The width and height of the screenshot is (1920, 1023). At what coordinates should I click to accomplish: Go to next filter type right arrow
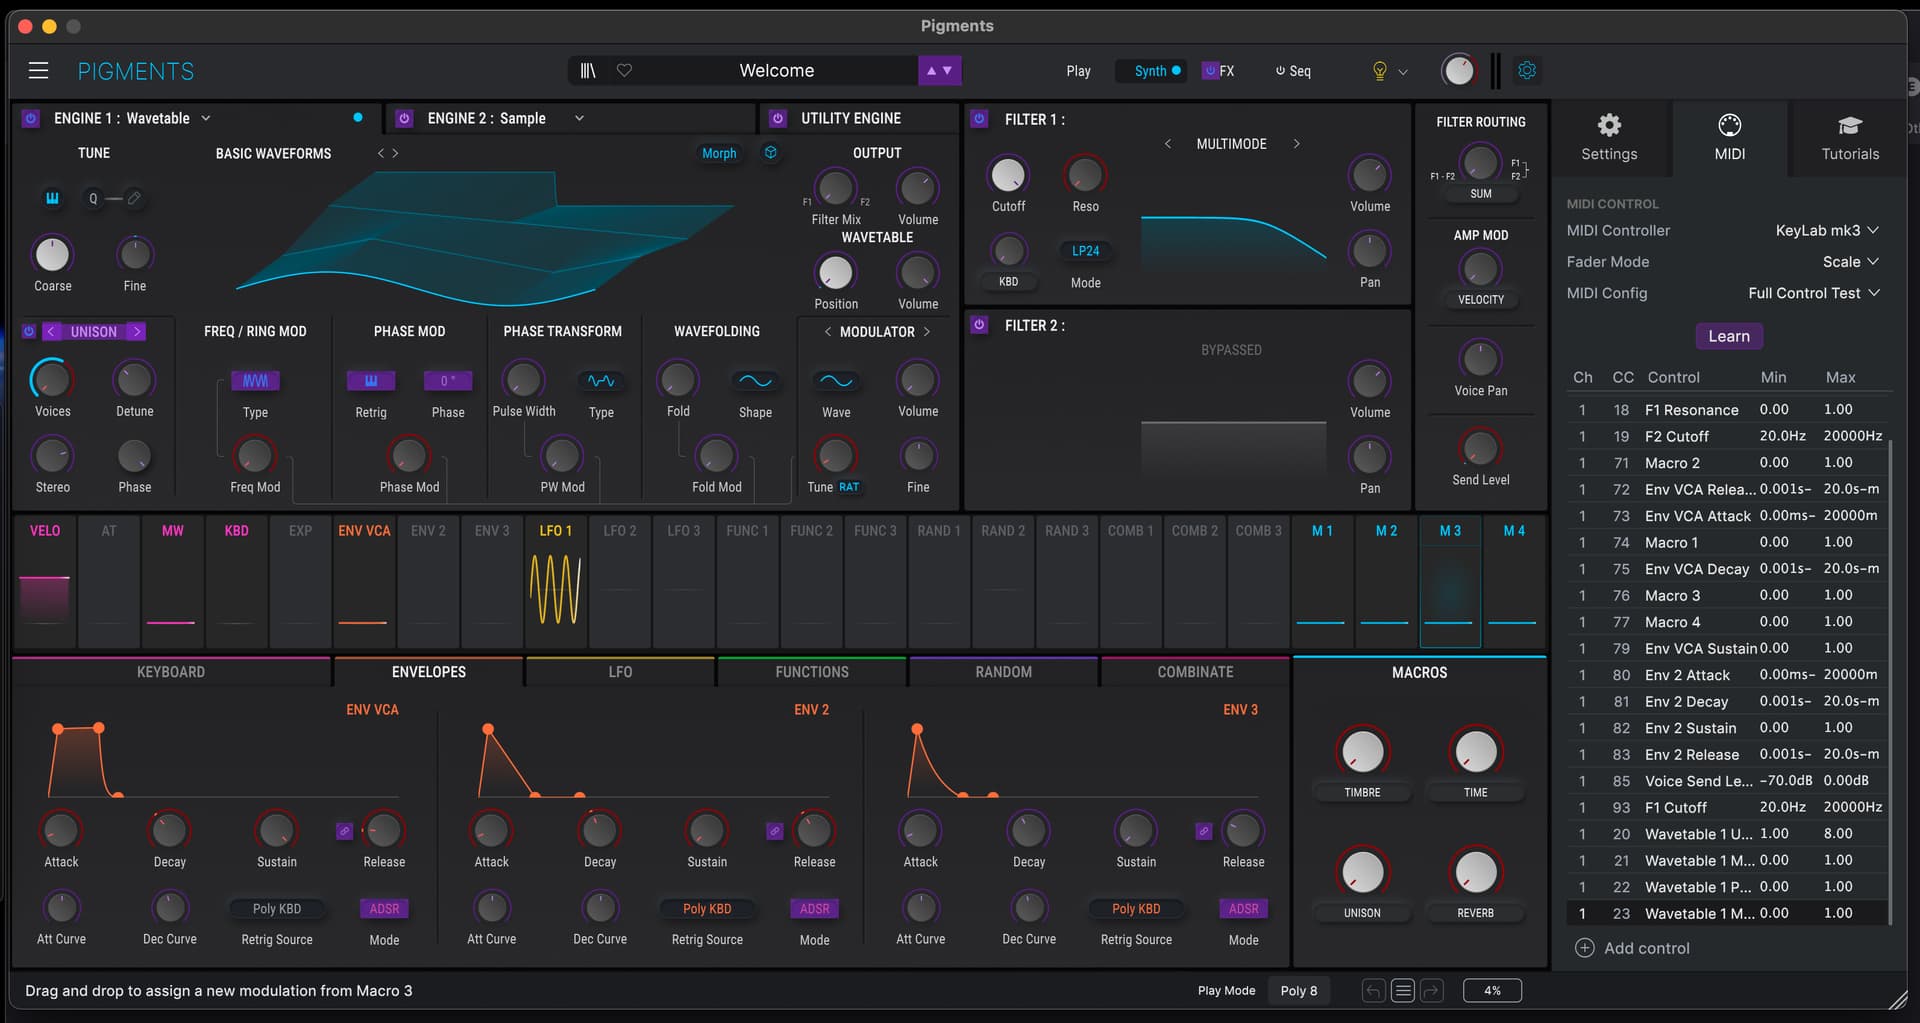coord(1296,144)
